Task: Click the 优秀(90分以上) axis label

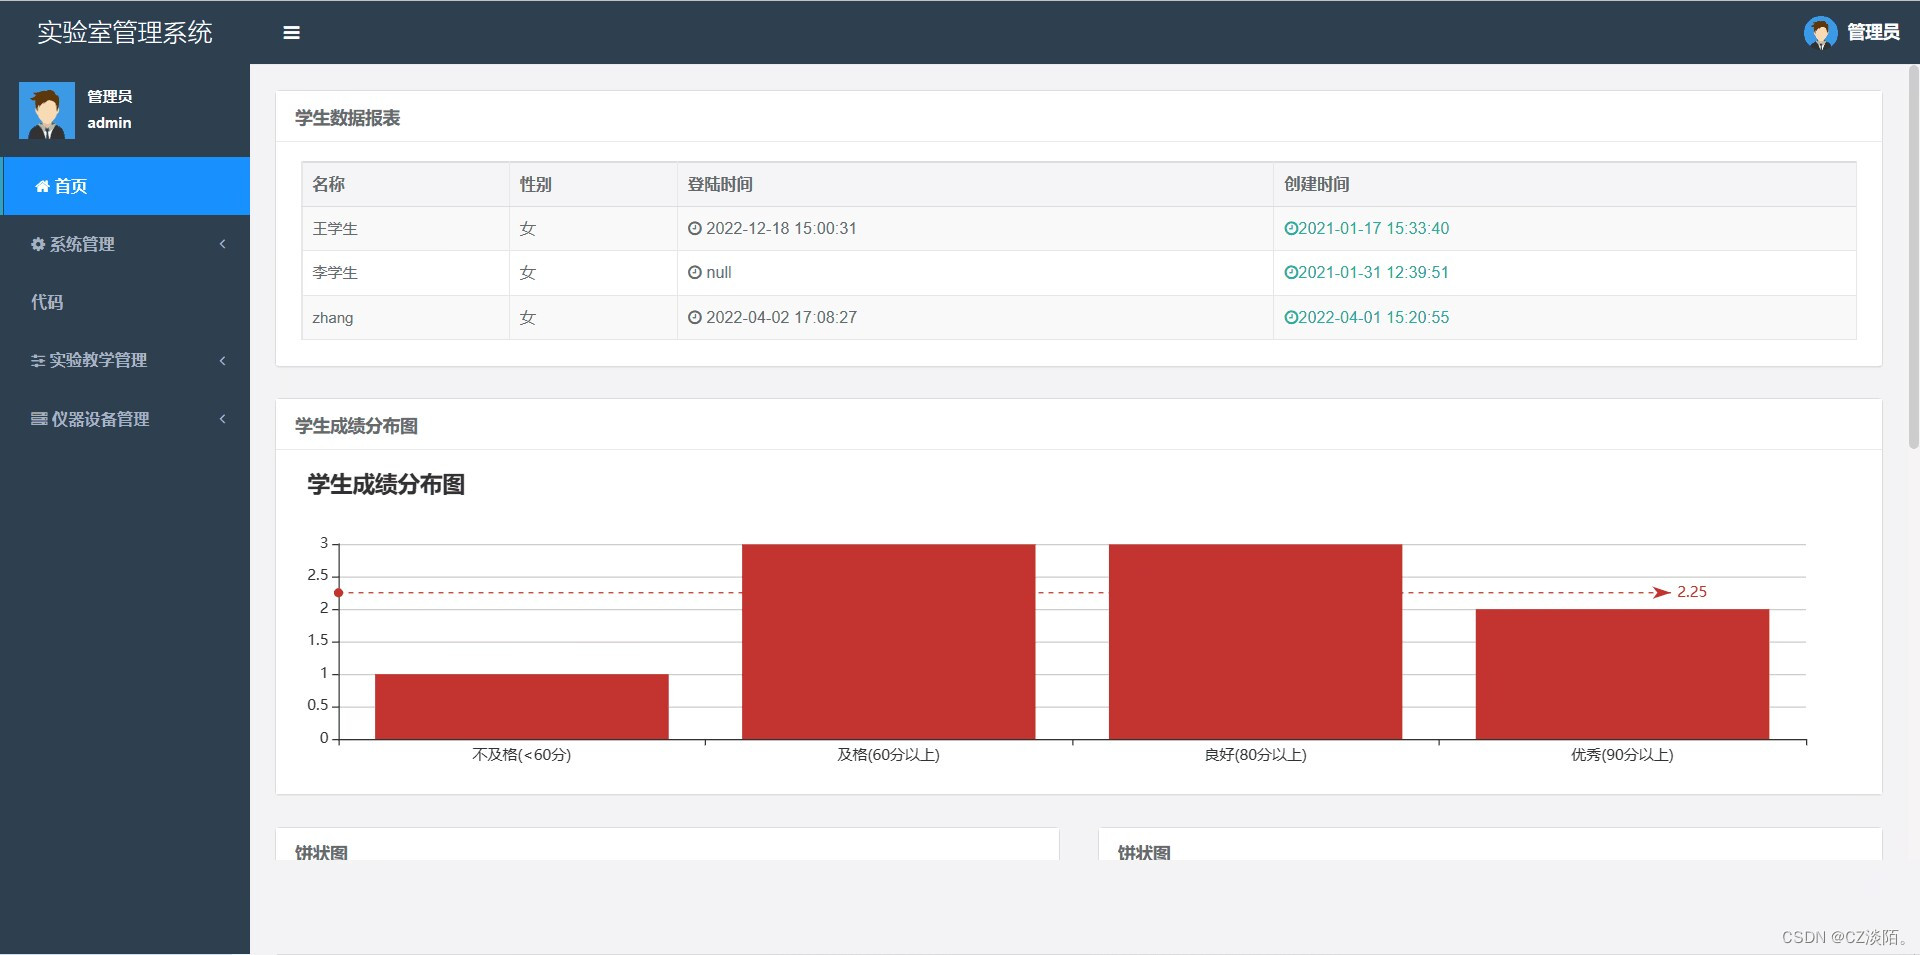Action: click(x=1622, y=755)
